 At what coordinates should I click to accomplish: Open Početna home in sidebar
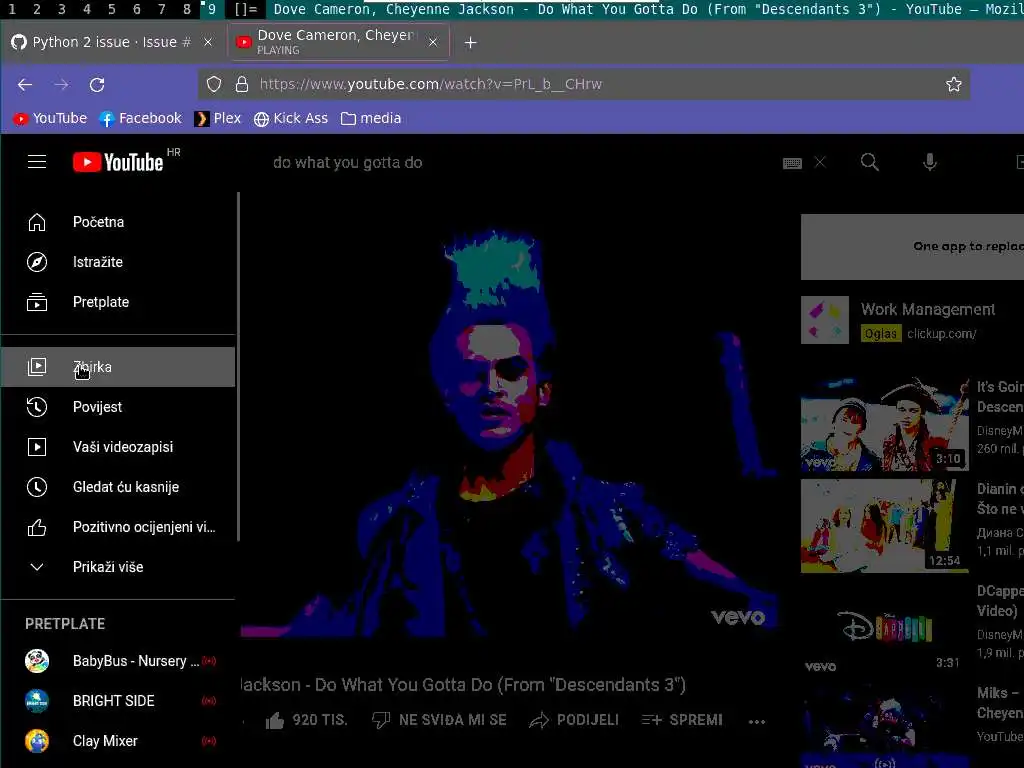118,222
